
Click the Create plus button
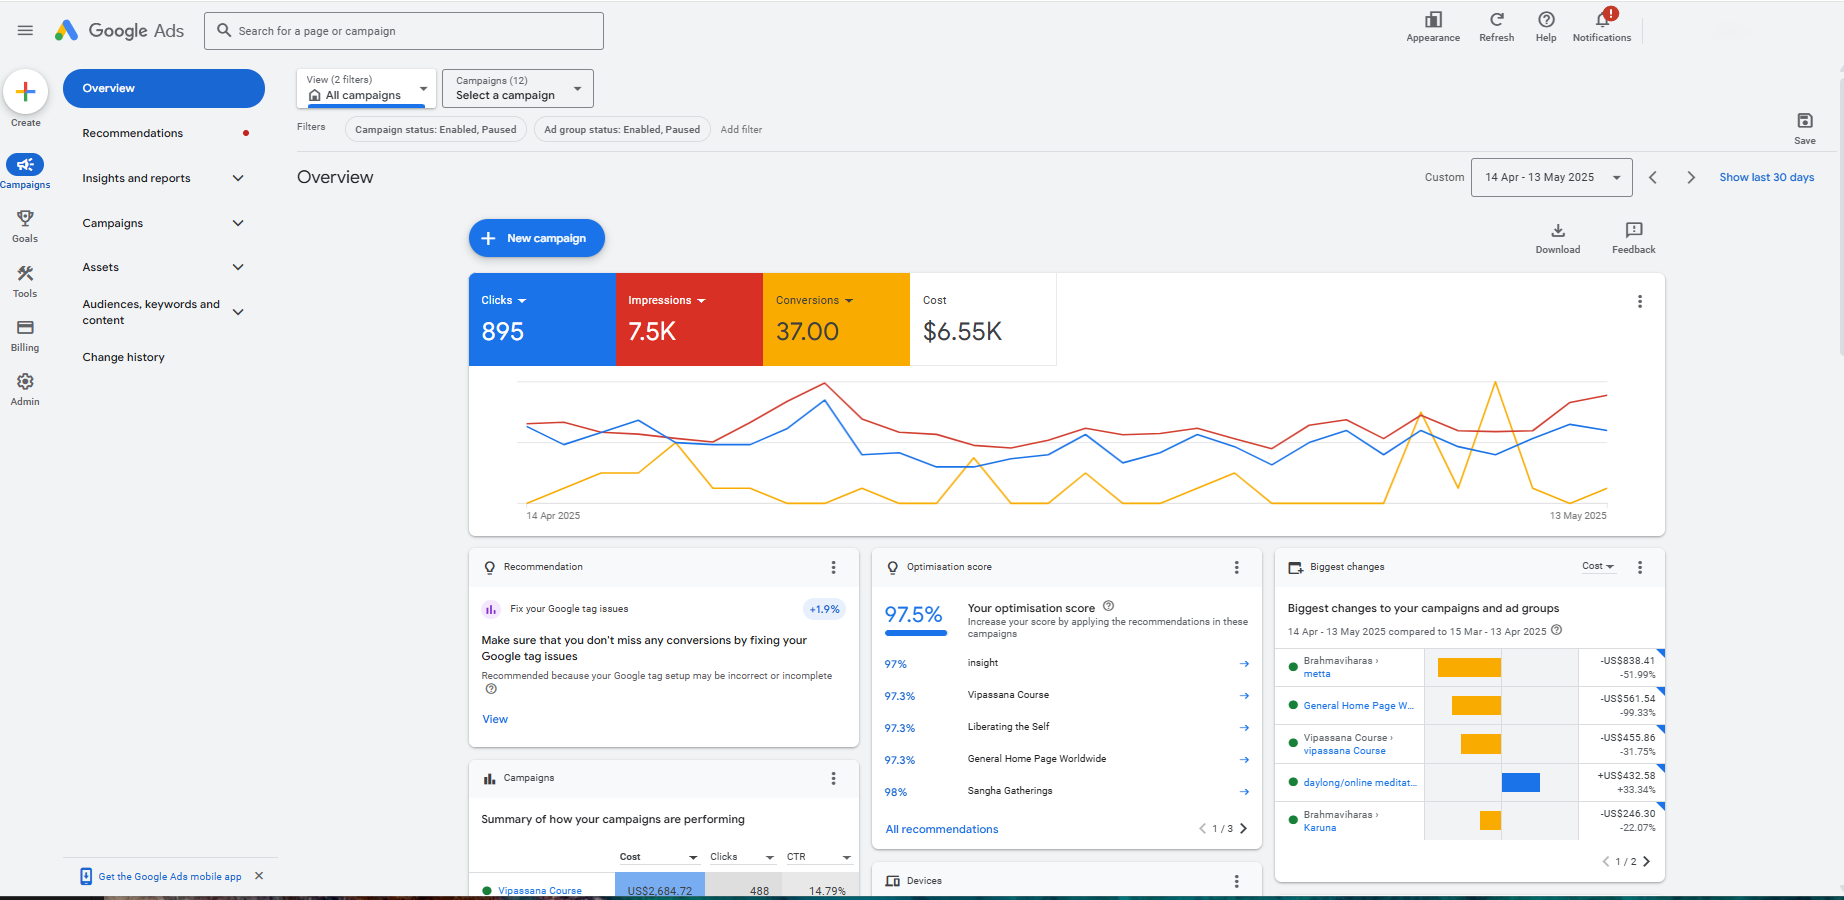[x=26, y=92]
